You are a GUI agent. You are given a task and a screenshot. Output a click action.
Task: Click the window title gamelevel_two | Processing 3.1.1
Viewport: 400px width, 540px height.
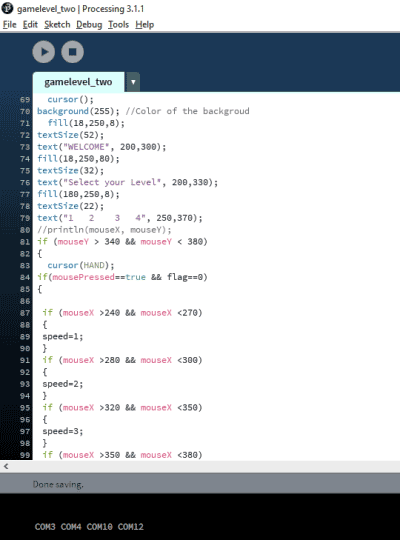point(81,9)
